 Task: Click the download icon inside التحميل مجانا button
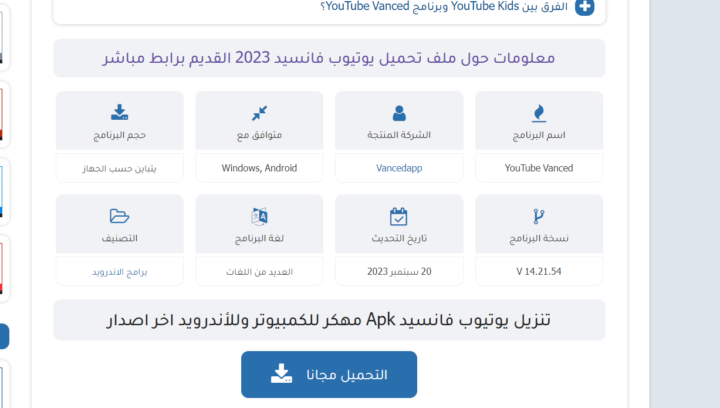[281, 374]
